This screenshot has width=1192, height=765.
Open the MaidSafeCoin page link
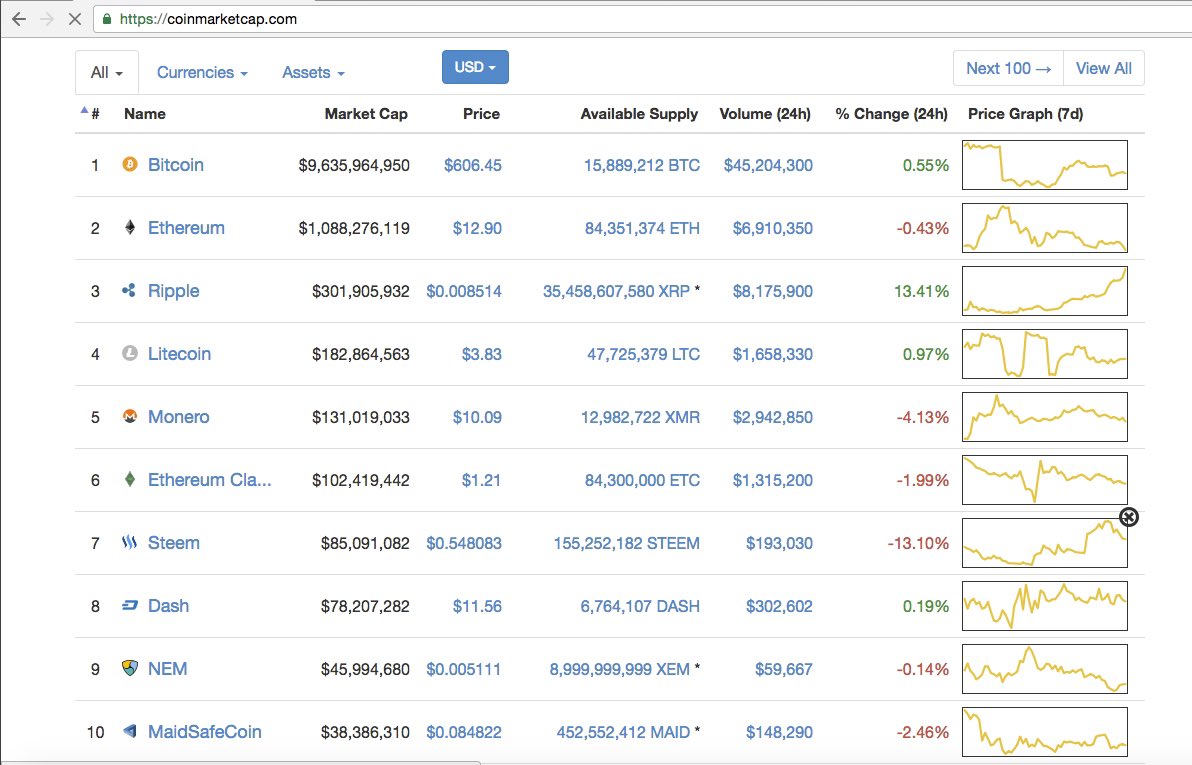[x=204, y=732]
